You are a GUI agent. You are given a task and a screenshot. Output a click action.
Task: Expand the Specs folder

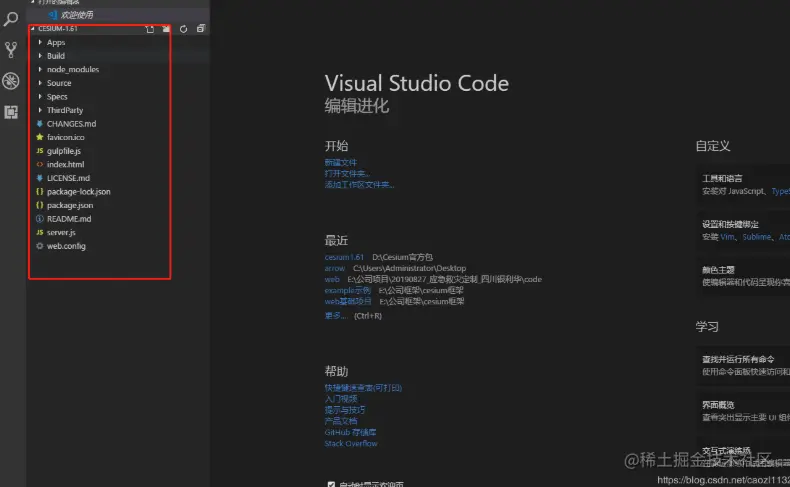(x=57, y=97)
